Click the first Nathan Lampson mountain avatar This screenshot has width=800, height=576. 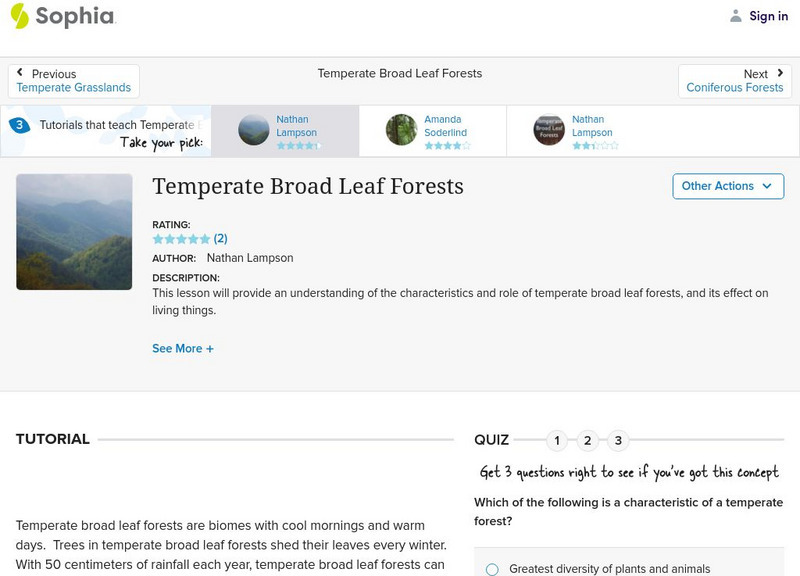(254, 130)
